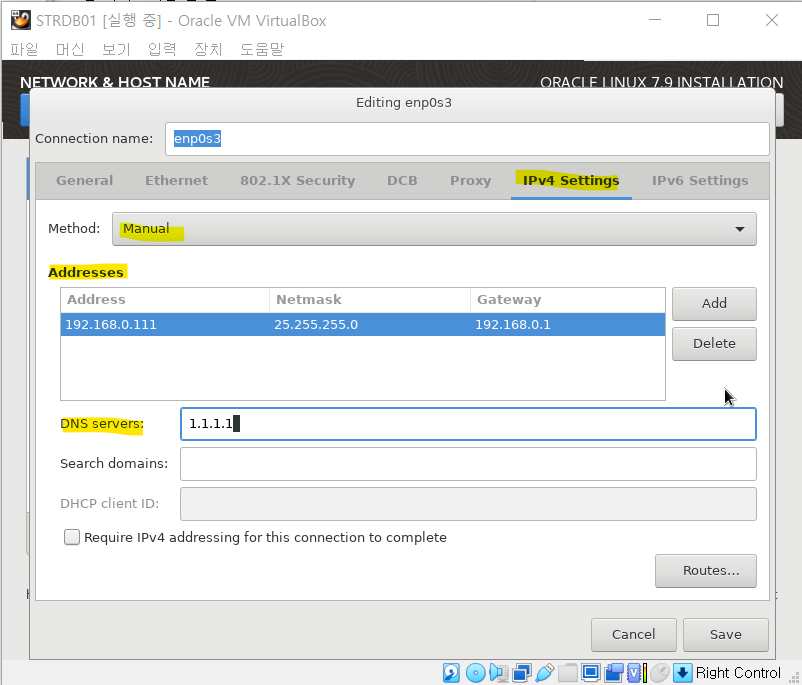Viewport: 802px width, 685px height.
Task: Open the Routes… dialog
Action: tap(706, 571)
